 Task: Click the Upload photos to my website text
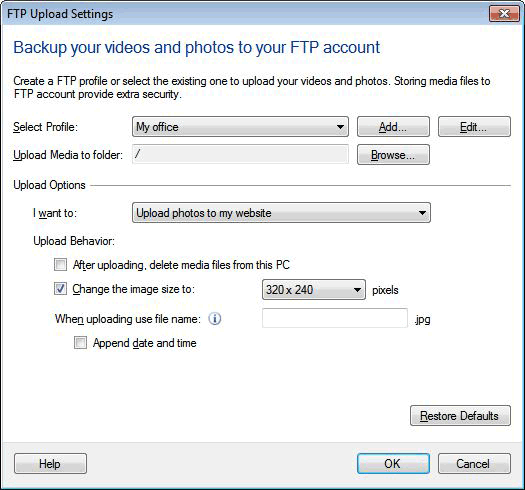[x=204, y=213]
